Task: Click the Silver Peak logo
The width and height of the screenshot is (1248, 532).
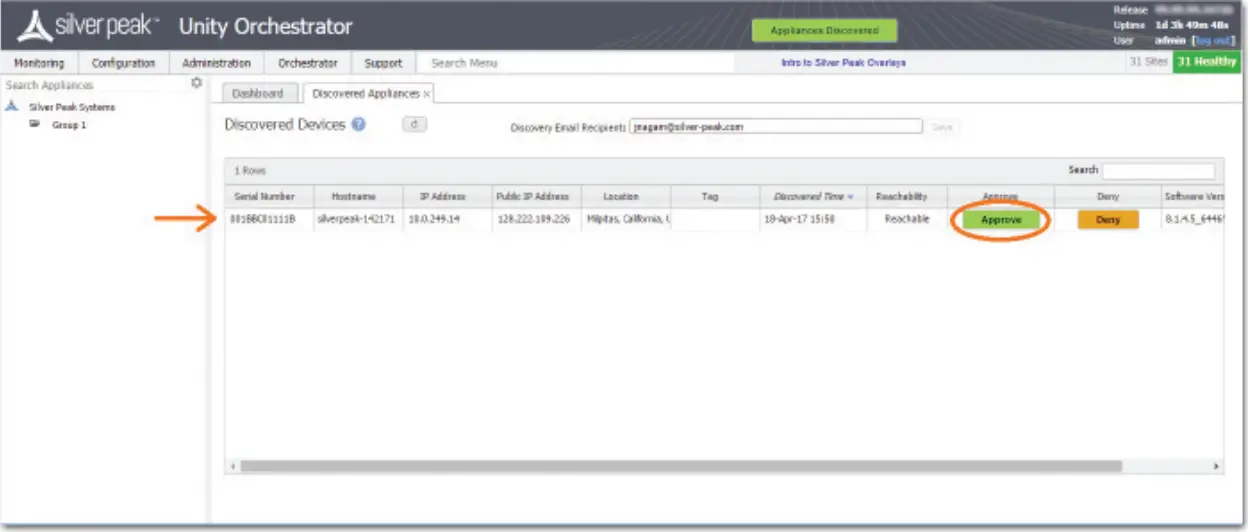Action: coord(89,25)
